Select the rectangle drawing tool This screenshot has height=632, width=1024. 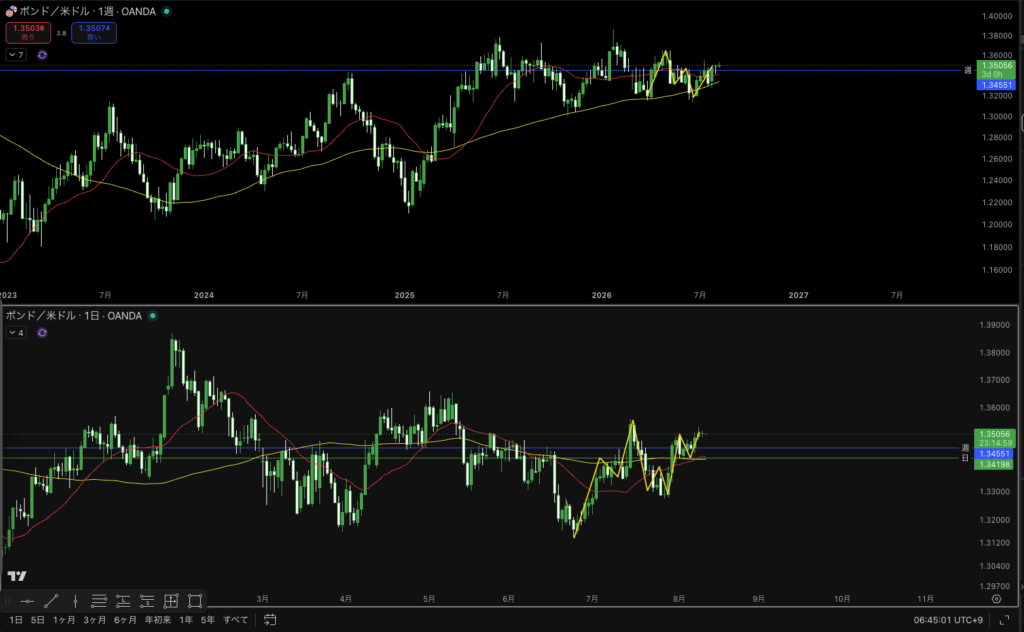coord(195,601)
